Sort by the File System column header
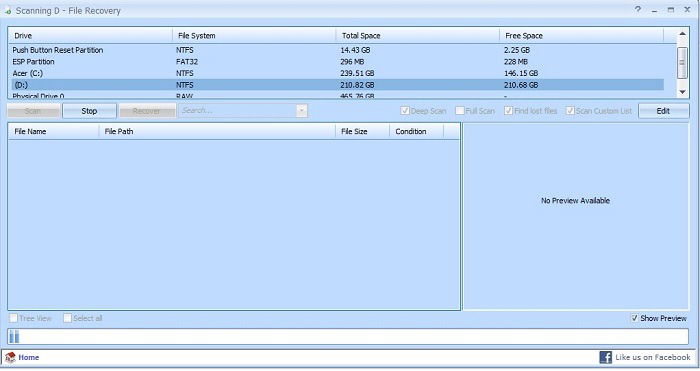The height and width of the screenshot is (371, 700). [x=254, y=36]
